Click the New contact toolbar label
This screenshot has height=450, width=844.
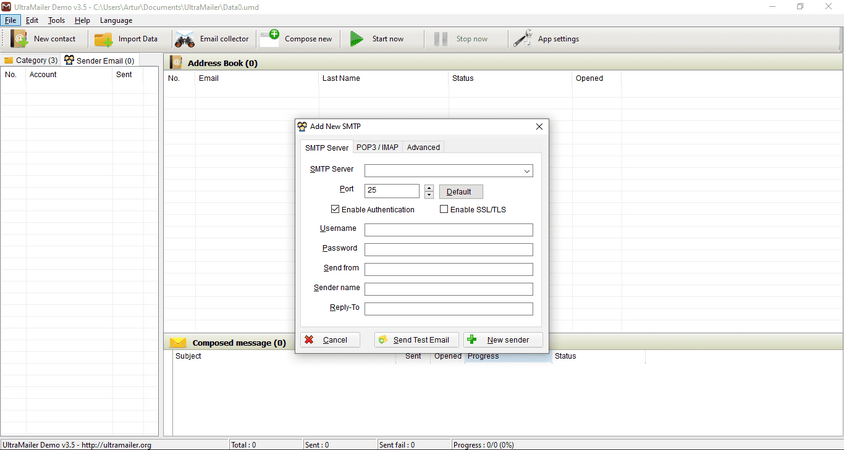(54, 39)
